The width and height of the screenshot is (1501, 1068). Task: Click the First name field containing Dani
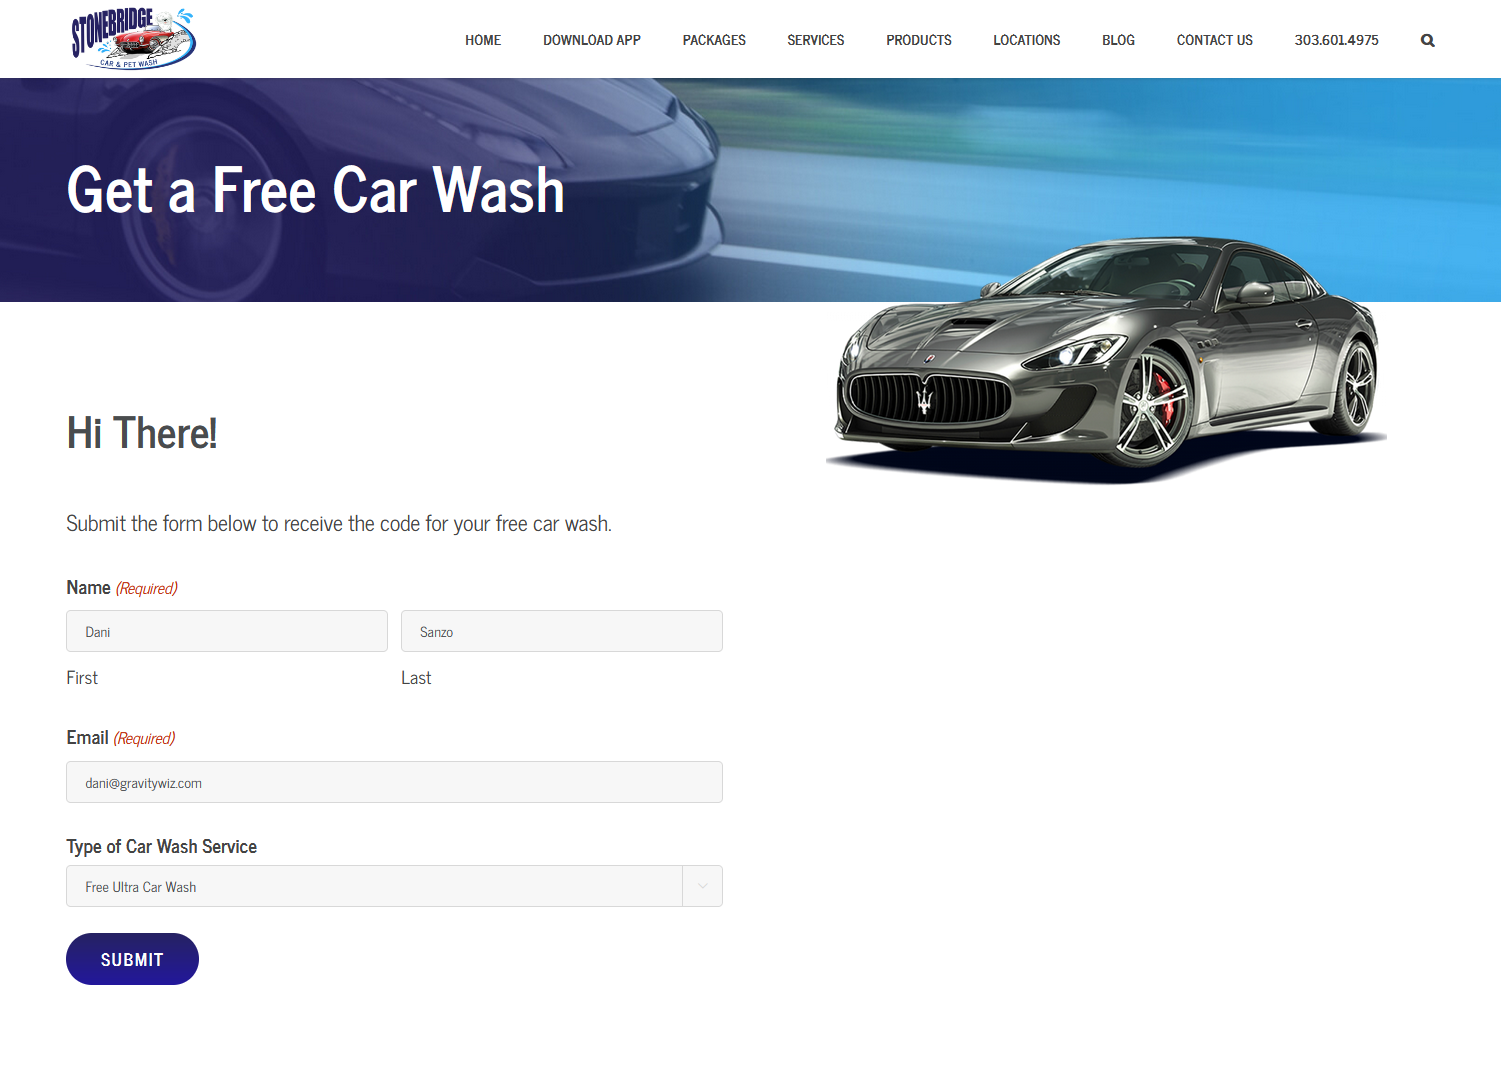tap(227, 631)
